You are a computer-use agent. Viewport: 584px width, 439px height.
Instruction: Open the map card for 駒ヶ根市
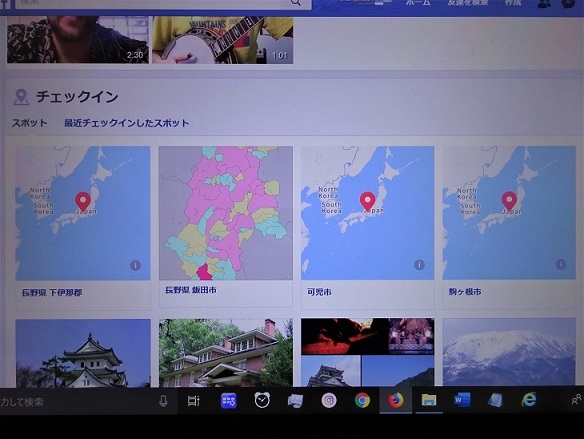click(509, 213)
